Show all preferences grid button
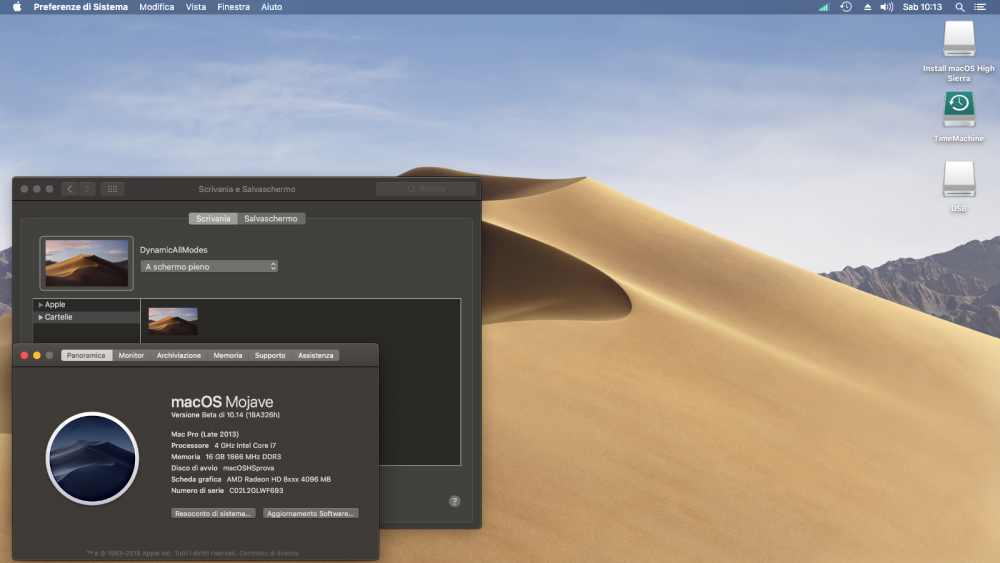The width and height of the screenshot is (1000, 563). tap(112, 189)
